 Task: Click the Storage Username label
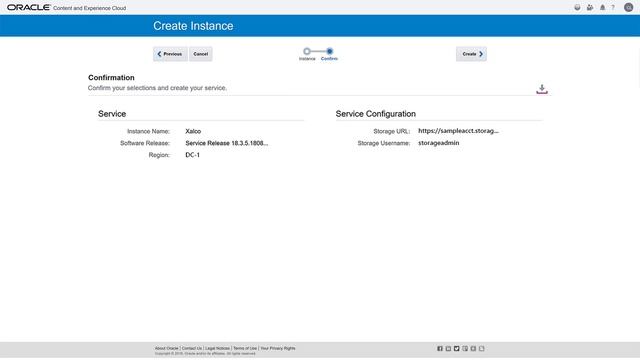pos(384,143)
